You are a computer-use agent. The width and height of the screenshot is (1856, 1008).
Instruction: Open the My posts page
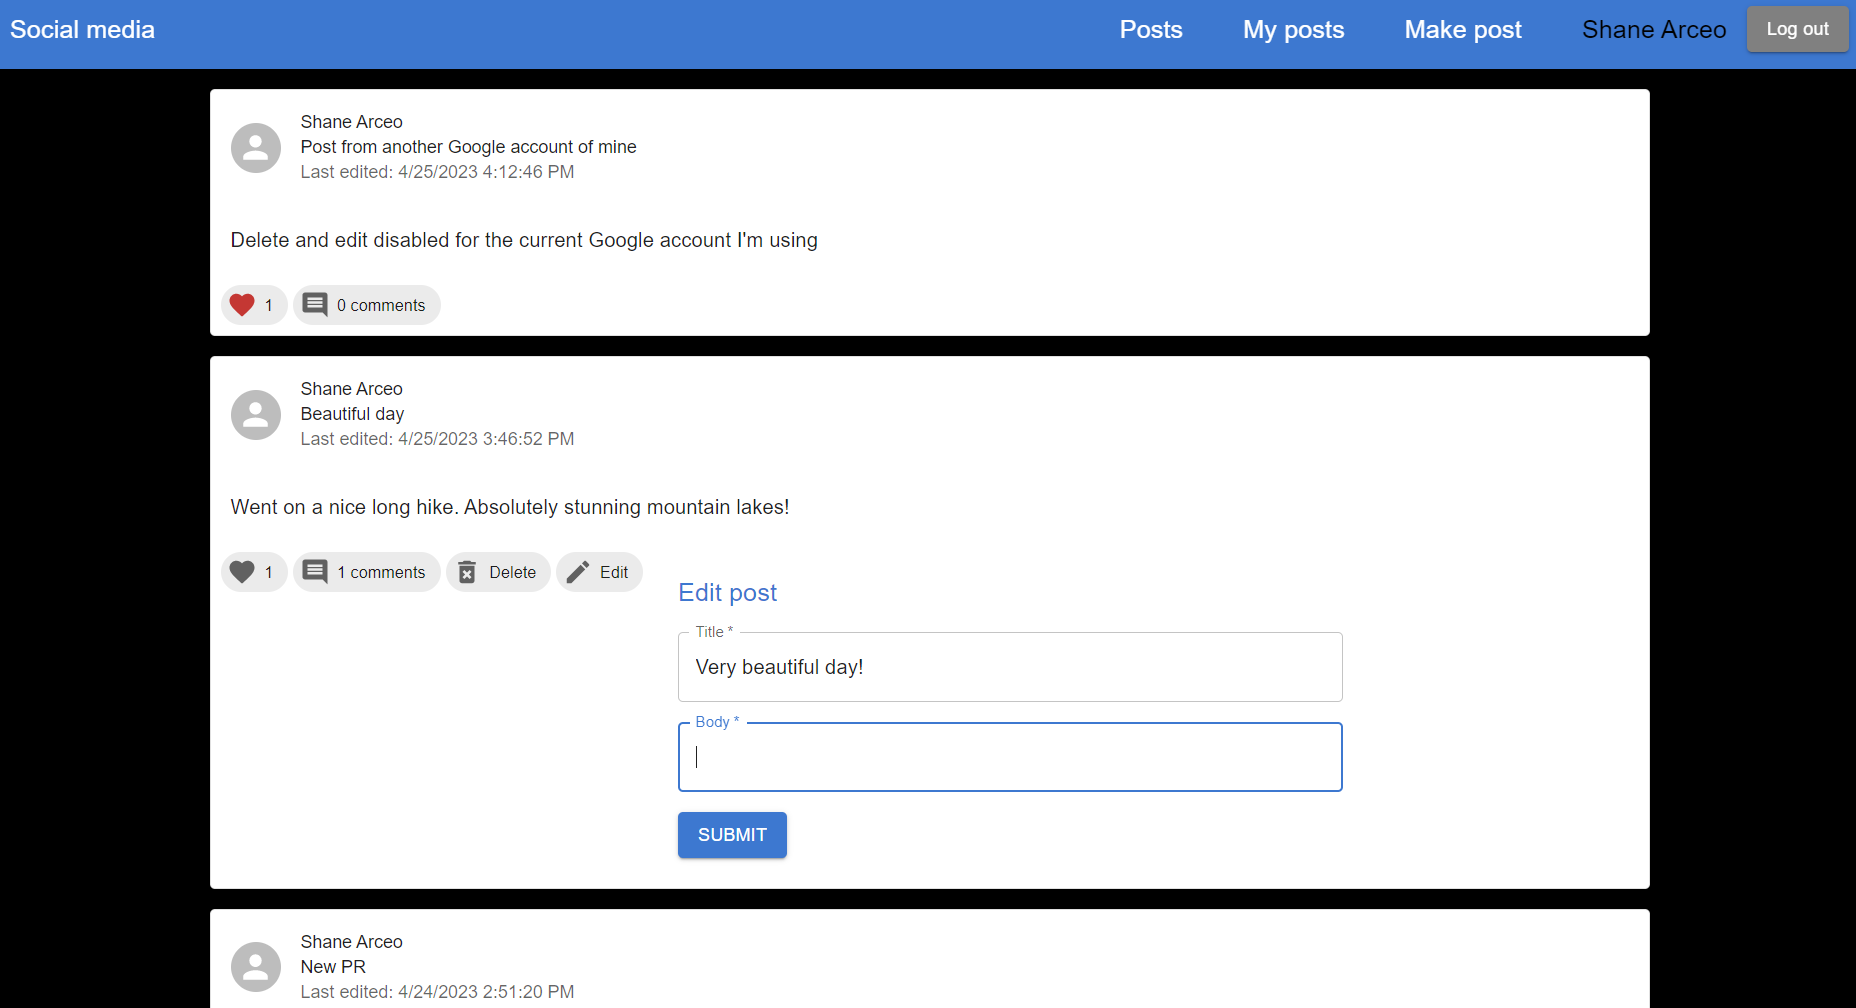pos(1293,30)
